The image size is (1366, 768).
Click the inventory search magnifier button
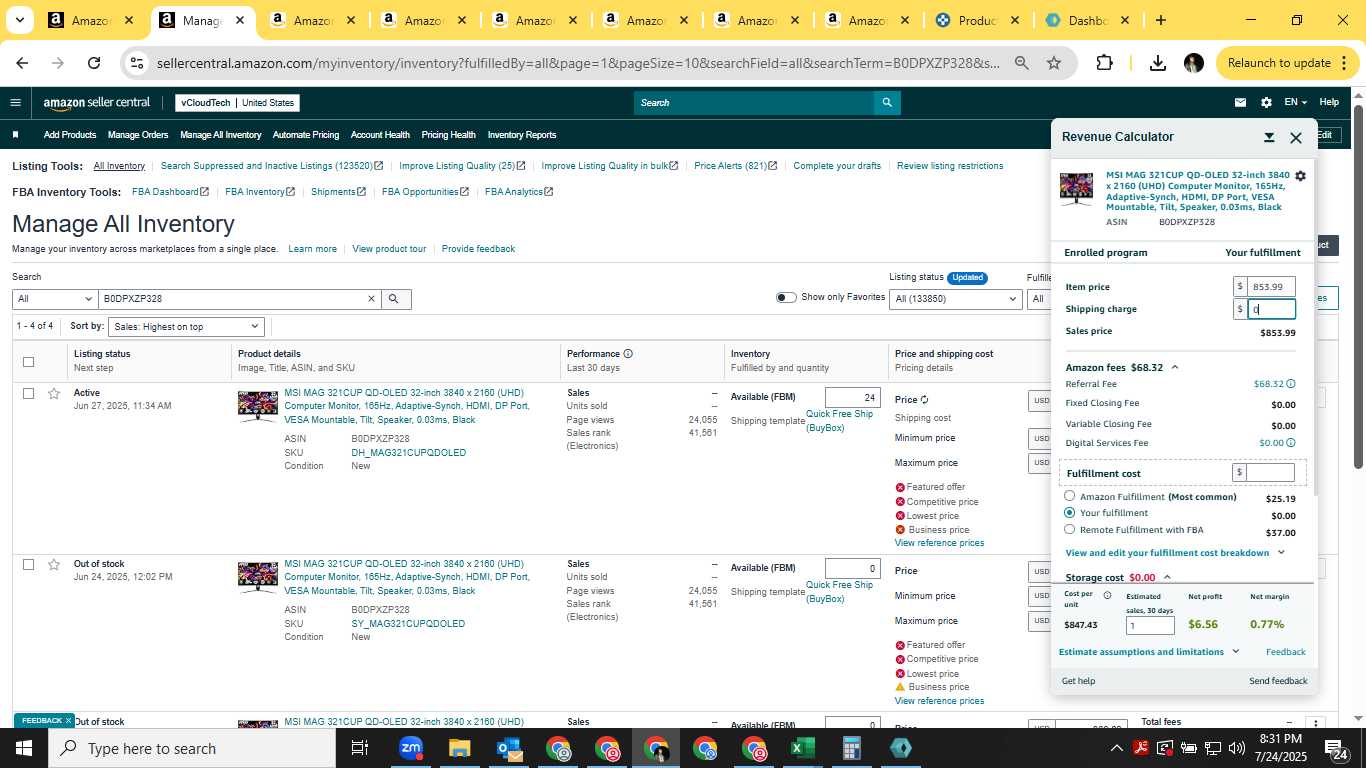click(394, 298)
